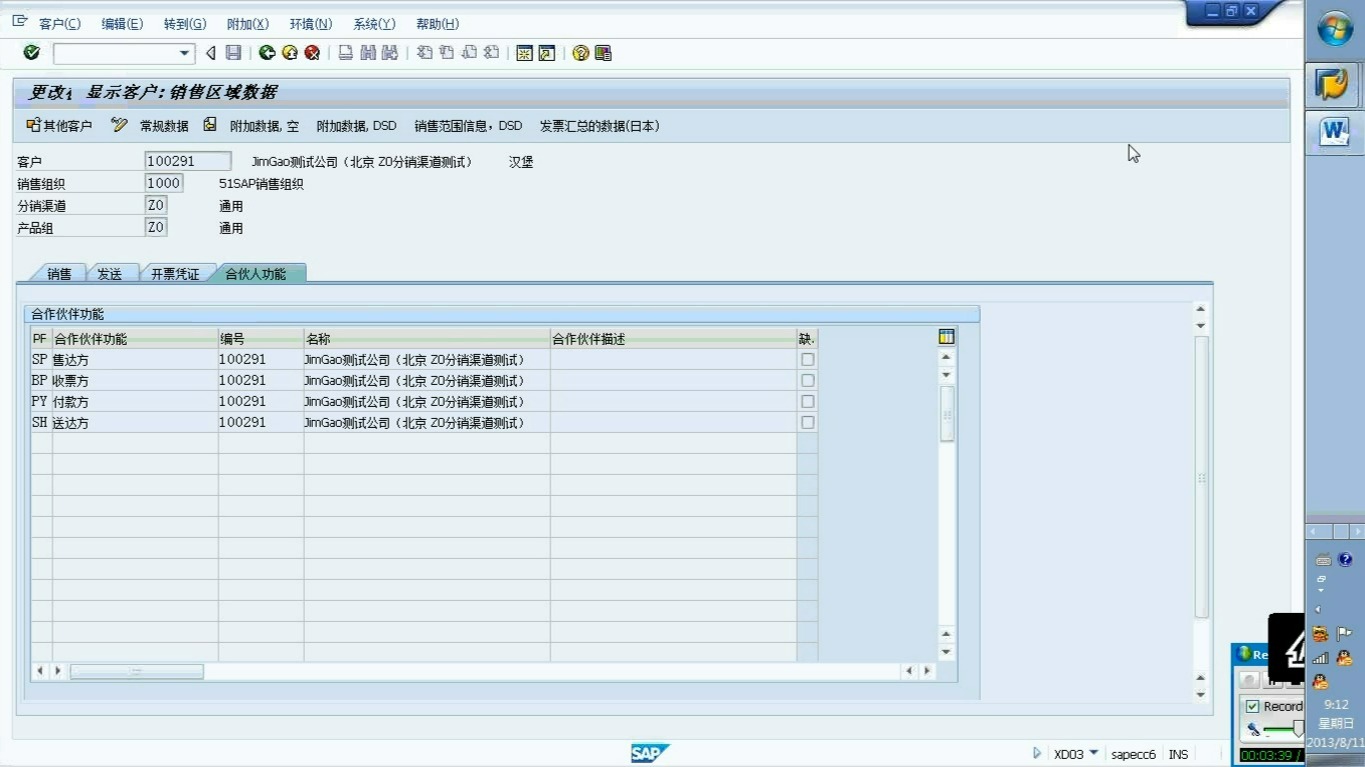This screenshot has height=767, width=1365.
Task: Click the Previous Page icon
Action: (x=447, y=53)
